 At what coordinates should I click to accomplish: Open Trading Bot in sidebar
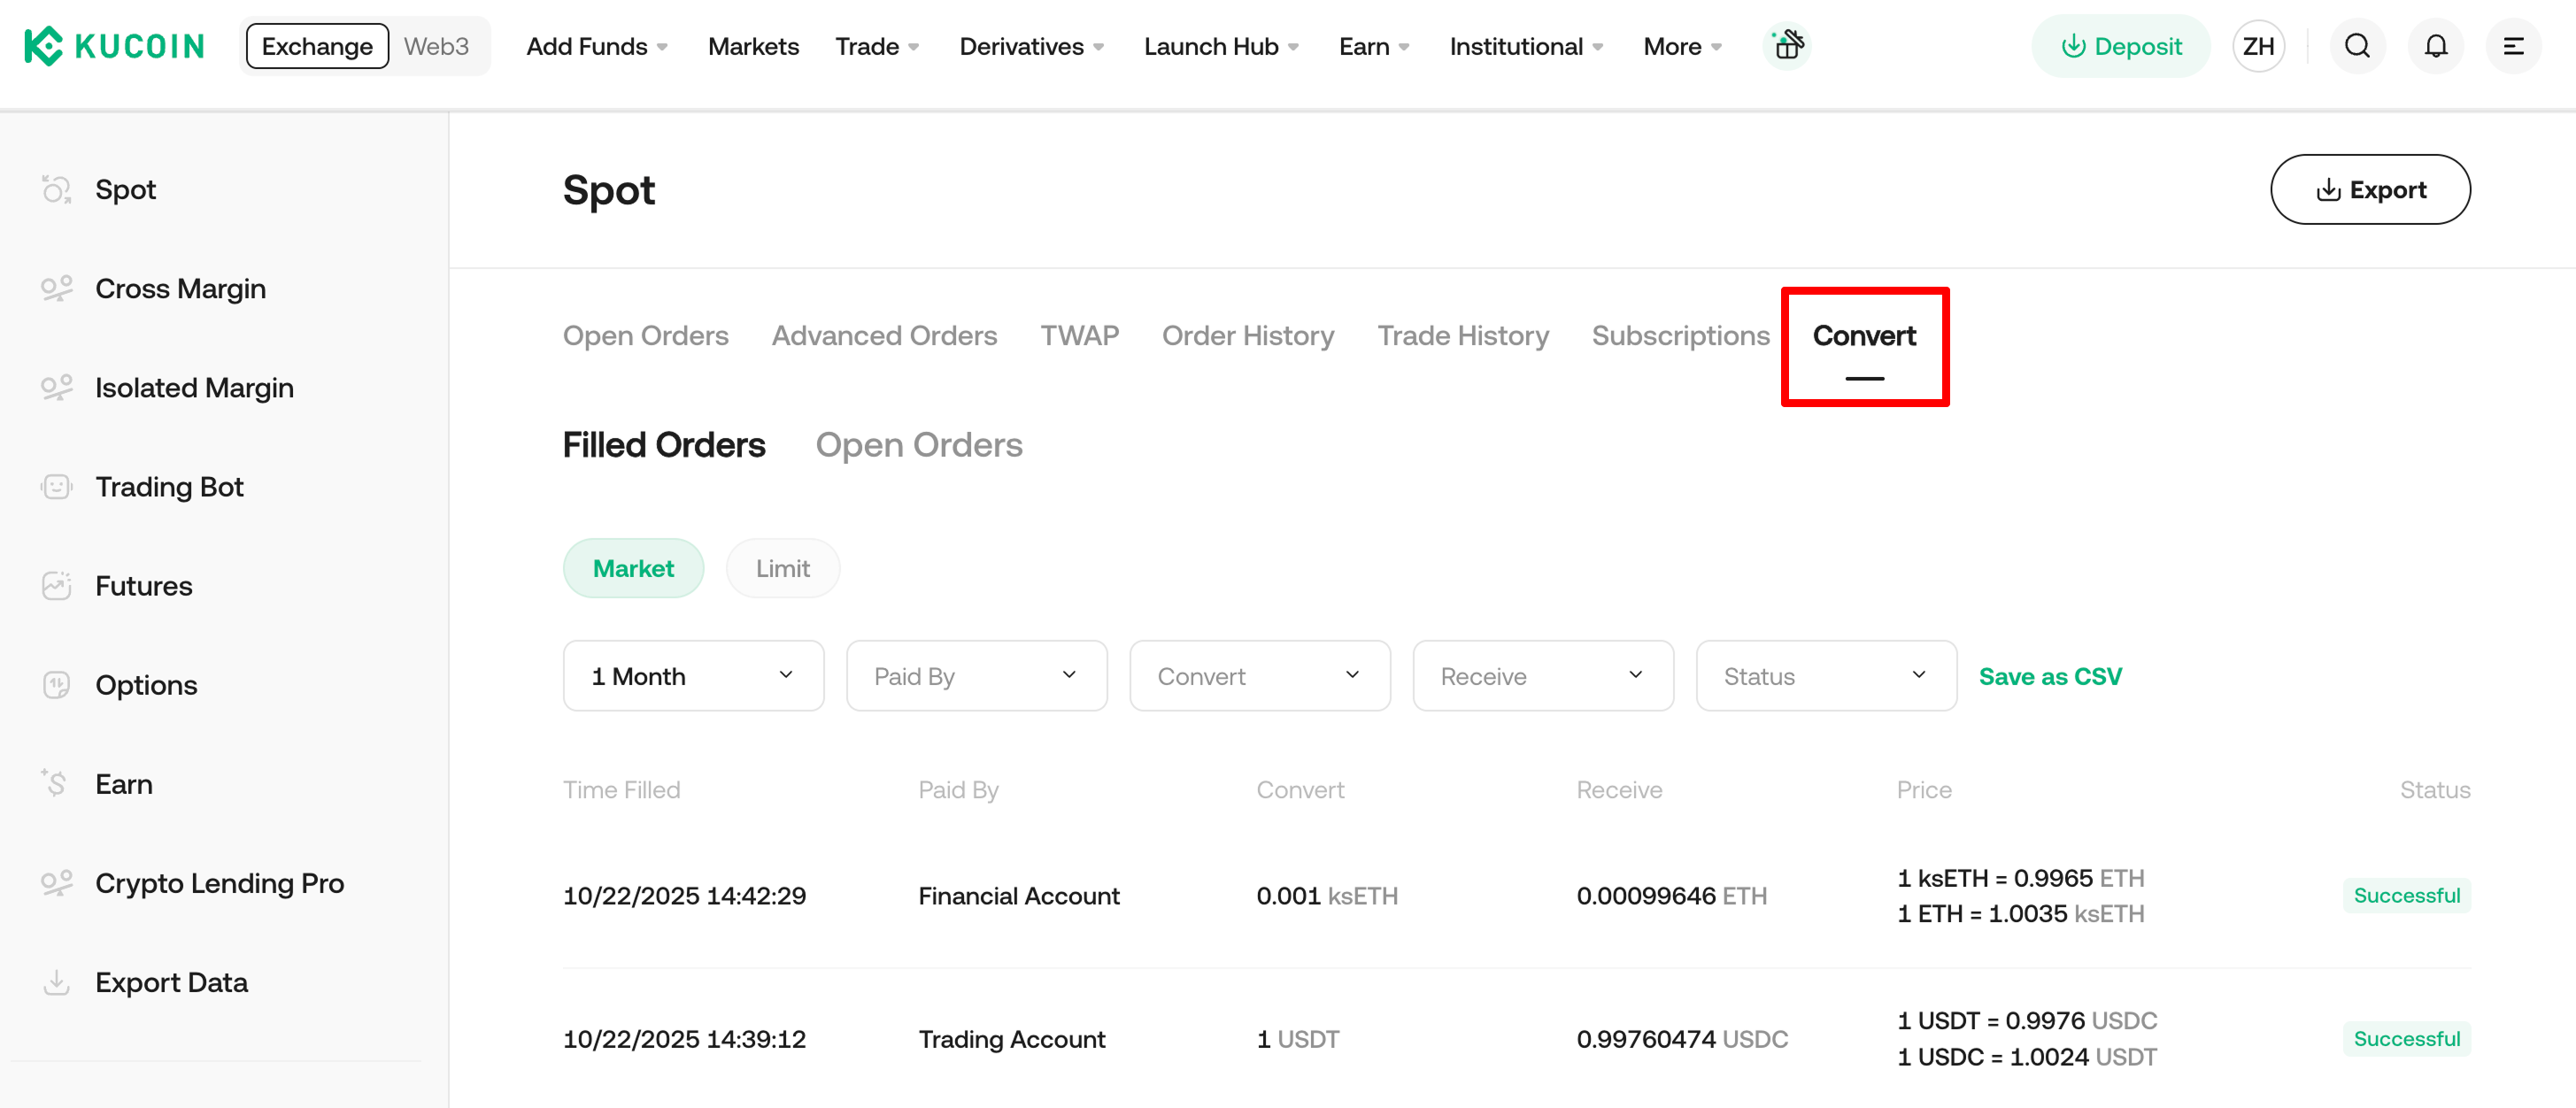[169, 487]
